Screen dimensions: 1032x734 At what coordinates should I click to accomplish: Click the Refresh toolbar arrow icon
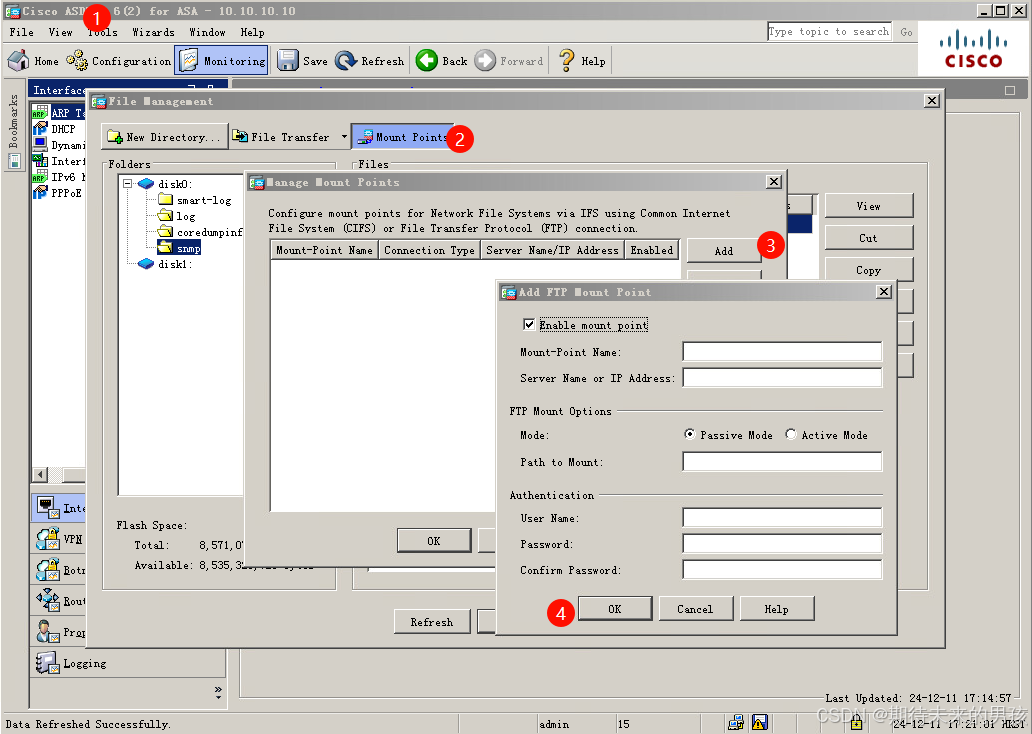(346, 61)
